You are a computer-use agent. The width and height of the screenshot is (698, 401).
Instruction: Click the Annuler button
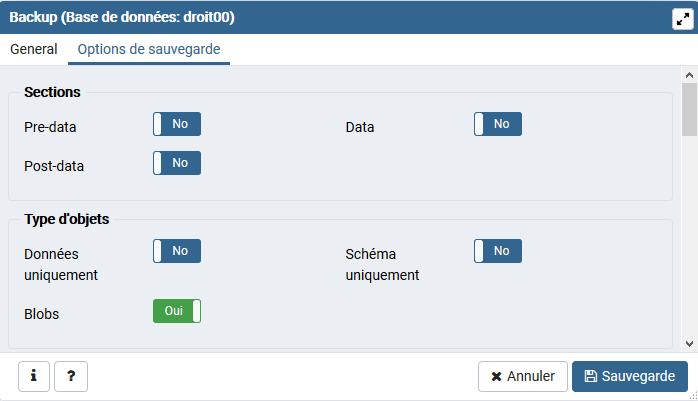[x=523, y=376]
